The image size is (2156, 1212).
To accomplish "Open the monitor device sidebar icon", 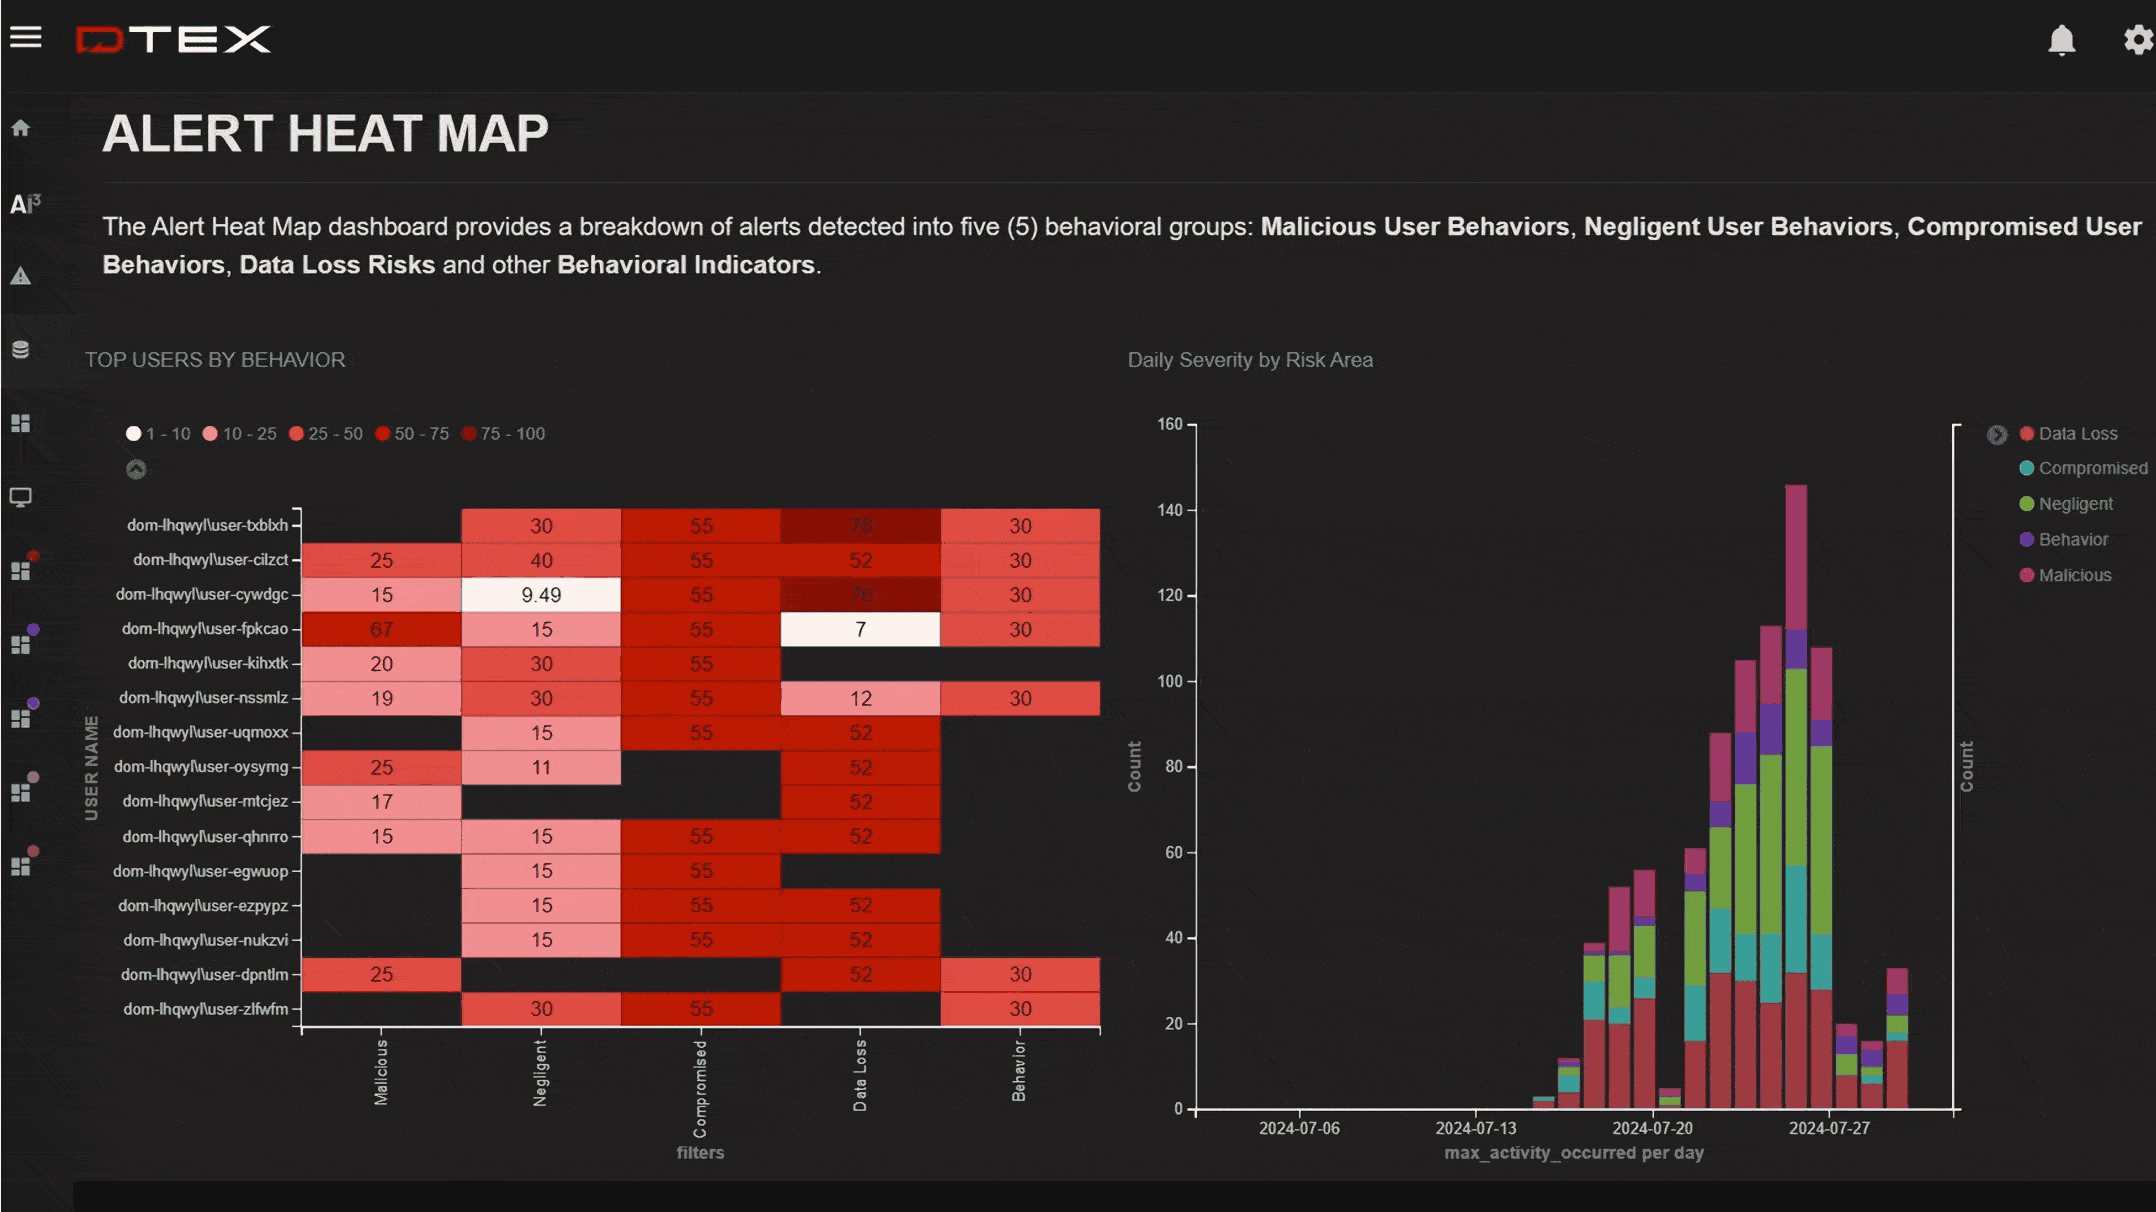I will [x=21, y=497].
